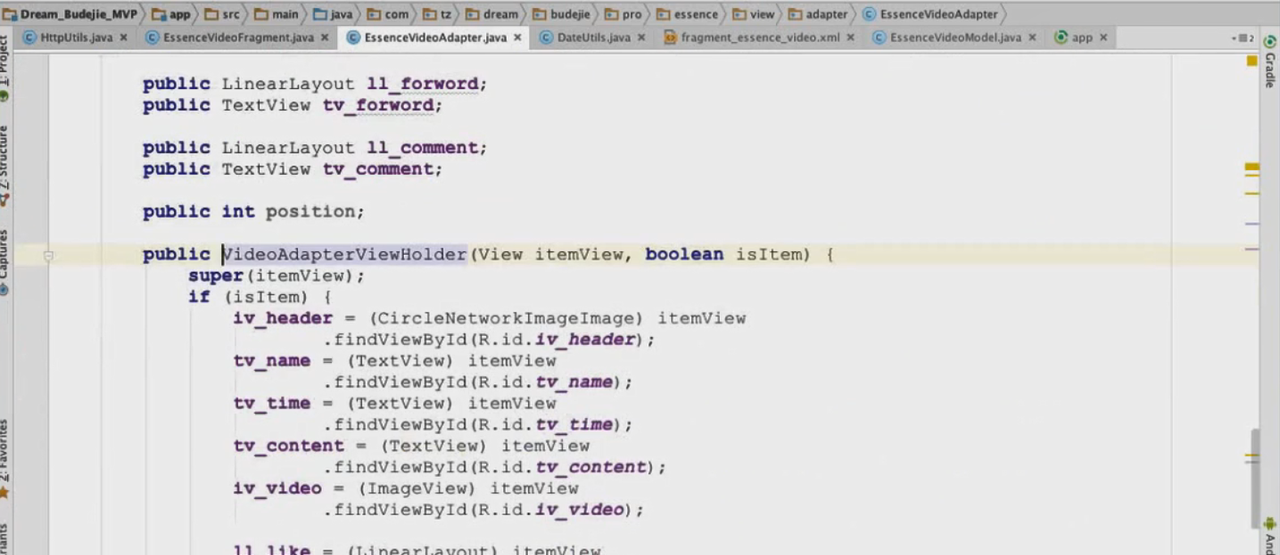Screen dimensions: 1280x555
Task: Click the EssenceVideoAdapter class breadcrumb
Action: point(930,14)
